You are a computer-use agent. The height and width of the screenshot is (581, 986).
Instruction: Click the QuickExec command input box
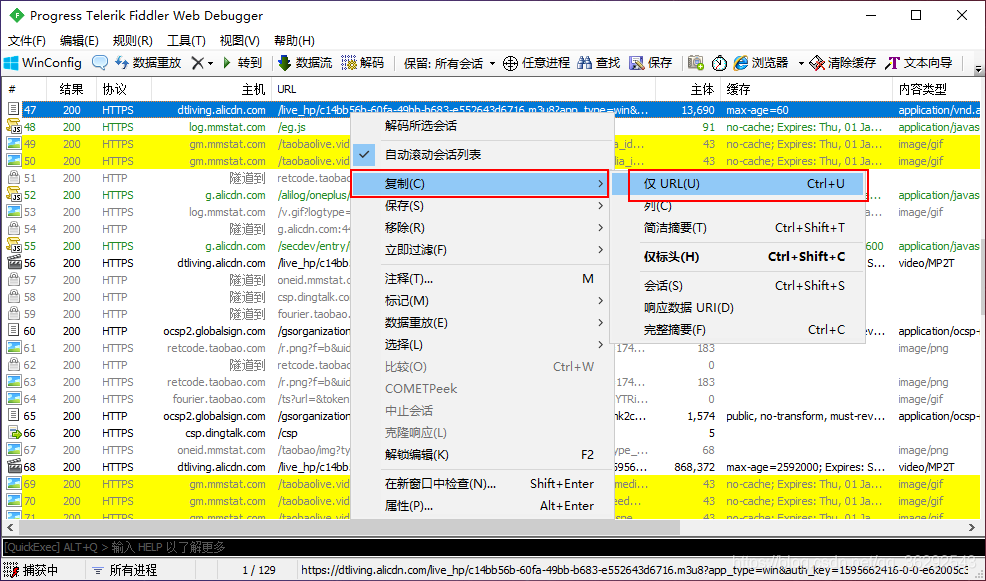[492, 547]
